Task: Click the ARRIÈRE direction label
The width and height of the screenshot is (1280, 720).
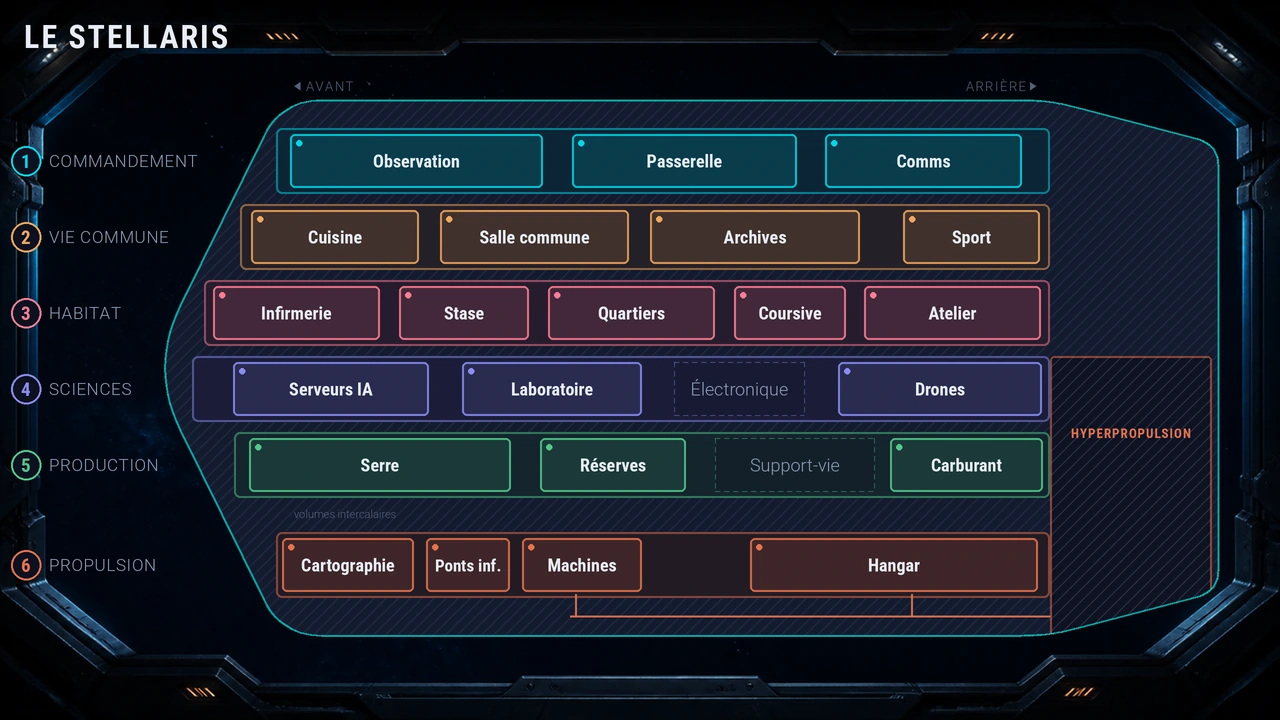Action: click(1001, 86)
